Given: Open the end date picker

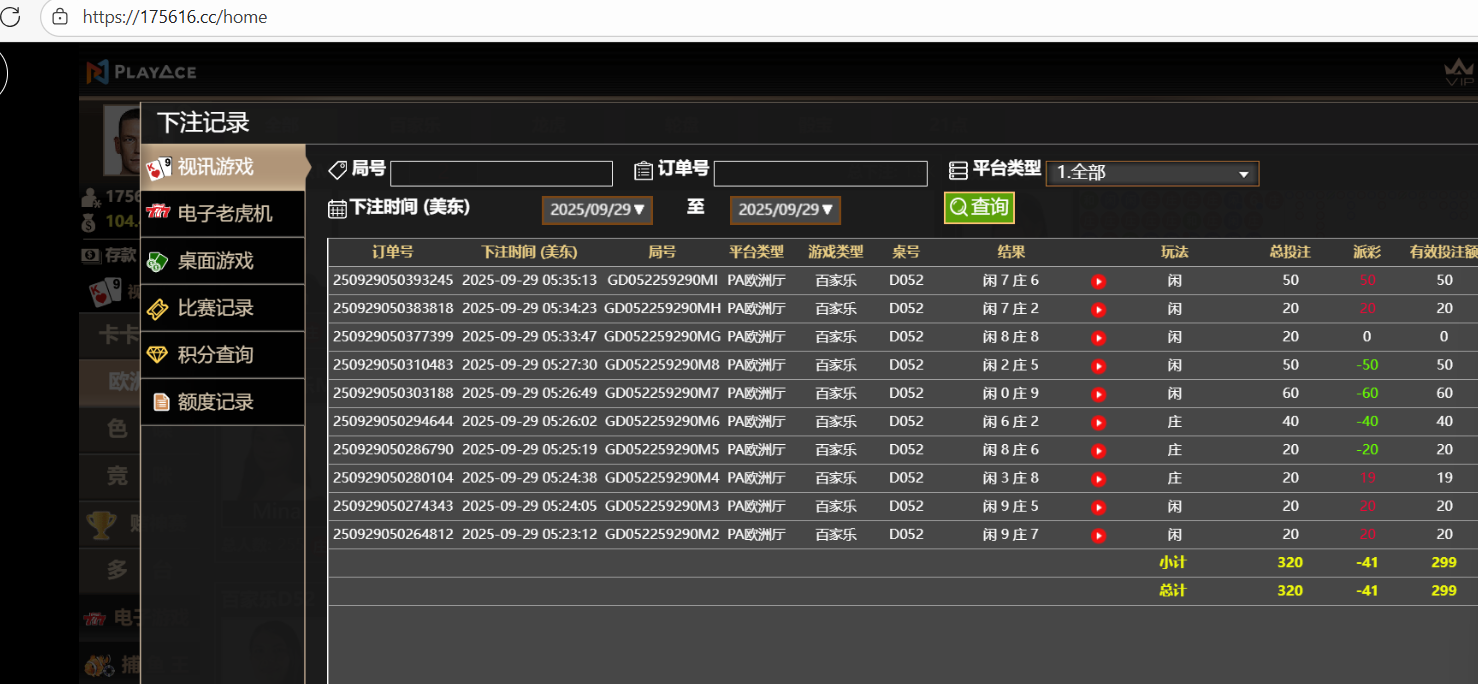Looking at the screenshot, I should coord(785,210).
